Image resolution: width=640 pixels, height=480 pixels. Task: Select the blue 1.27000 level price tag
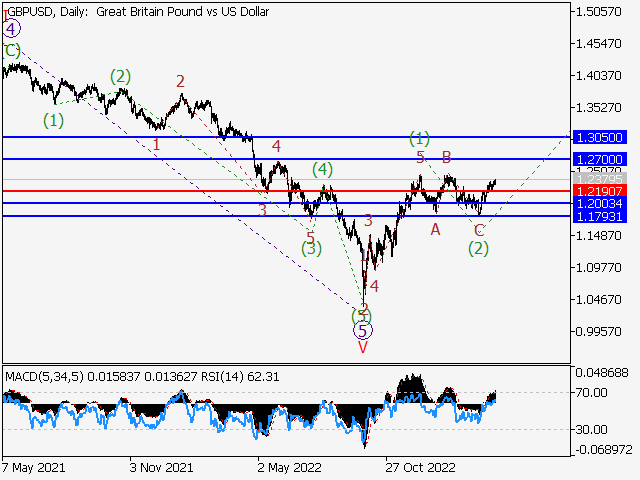(600, 159)
